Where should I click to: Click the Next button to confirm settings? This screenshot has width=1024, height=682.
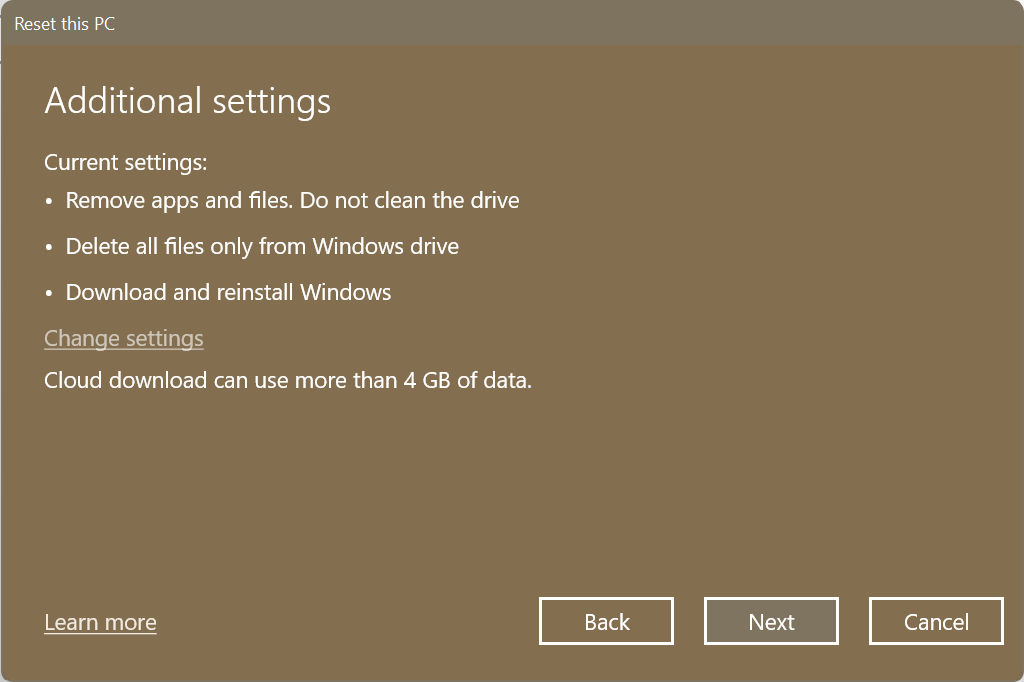click(770, 621)
